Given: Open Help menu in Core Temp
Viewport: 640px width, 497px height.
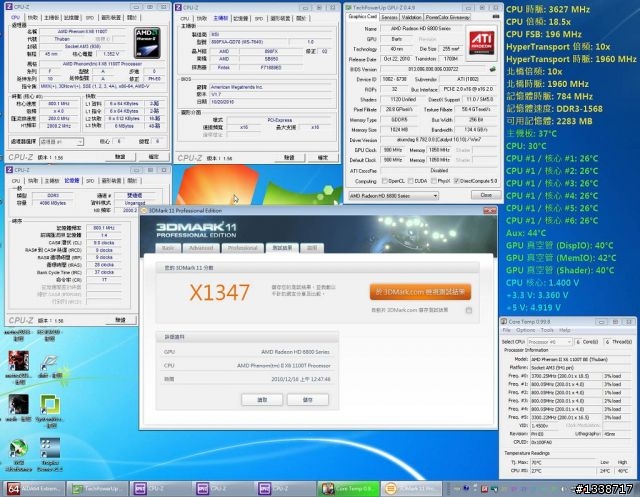Looking at the screenshot, I should coord(565,330).
